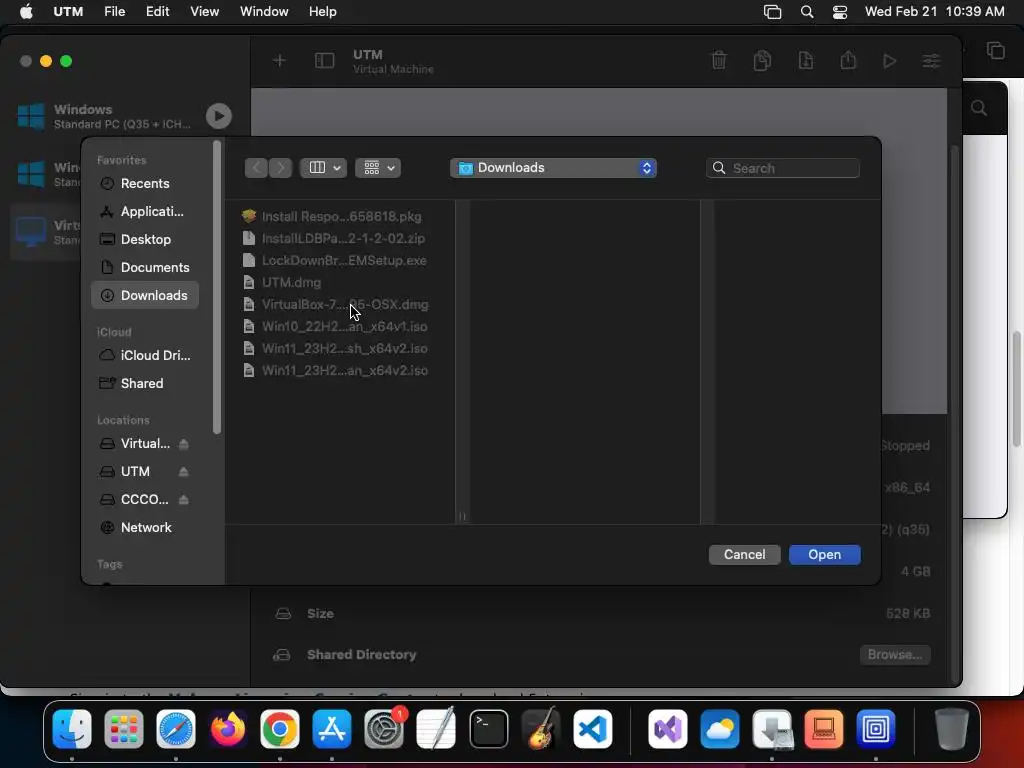Open the UTM application menu
1024x768 pixels.
(x=68, y=12)
